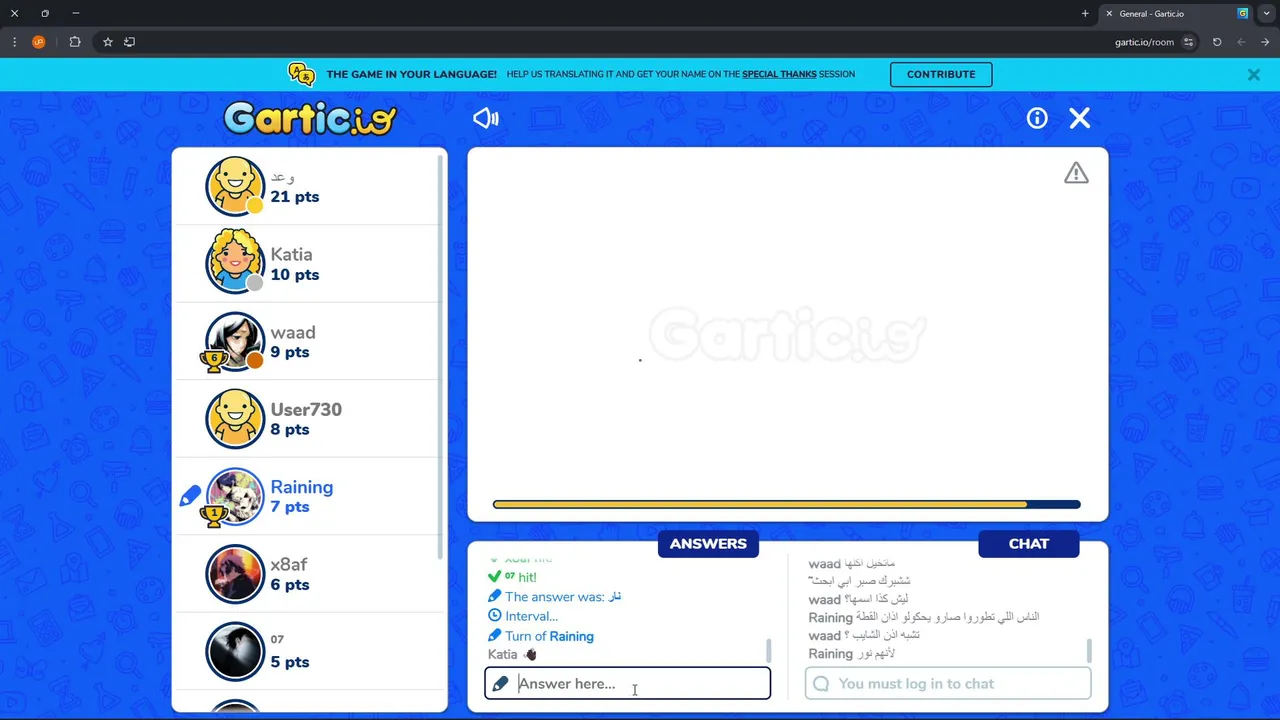Screen dimensions: 1280x720
Task: Click the Gartic.io logo
Action: click(x=310, y=118)
